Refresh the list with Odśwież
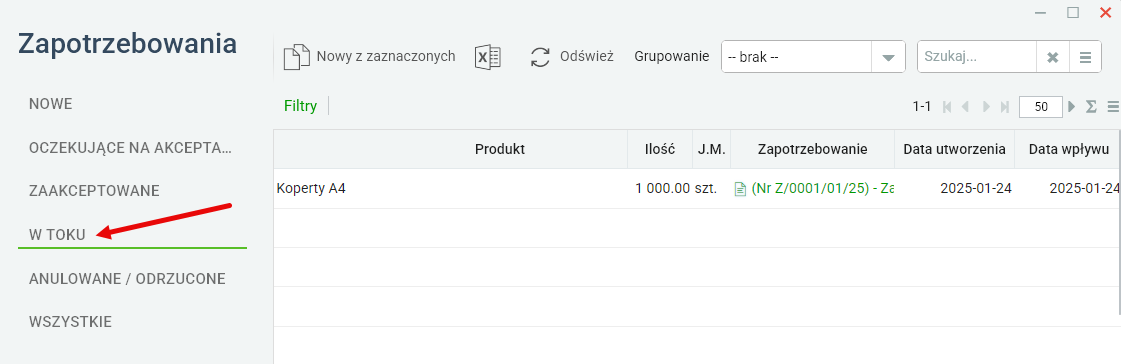Image resolution: width=1121 pixels, height=364 pixels. tap(572, 56)
